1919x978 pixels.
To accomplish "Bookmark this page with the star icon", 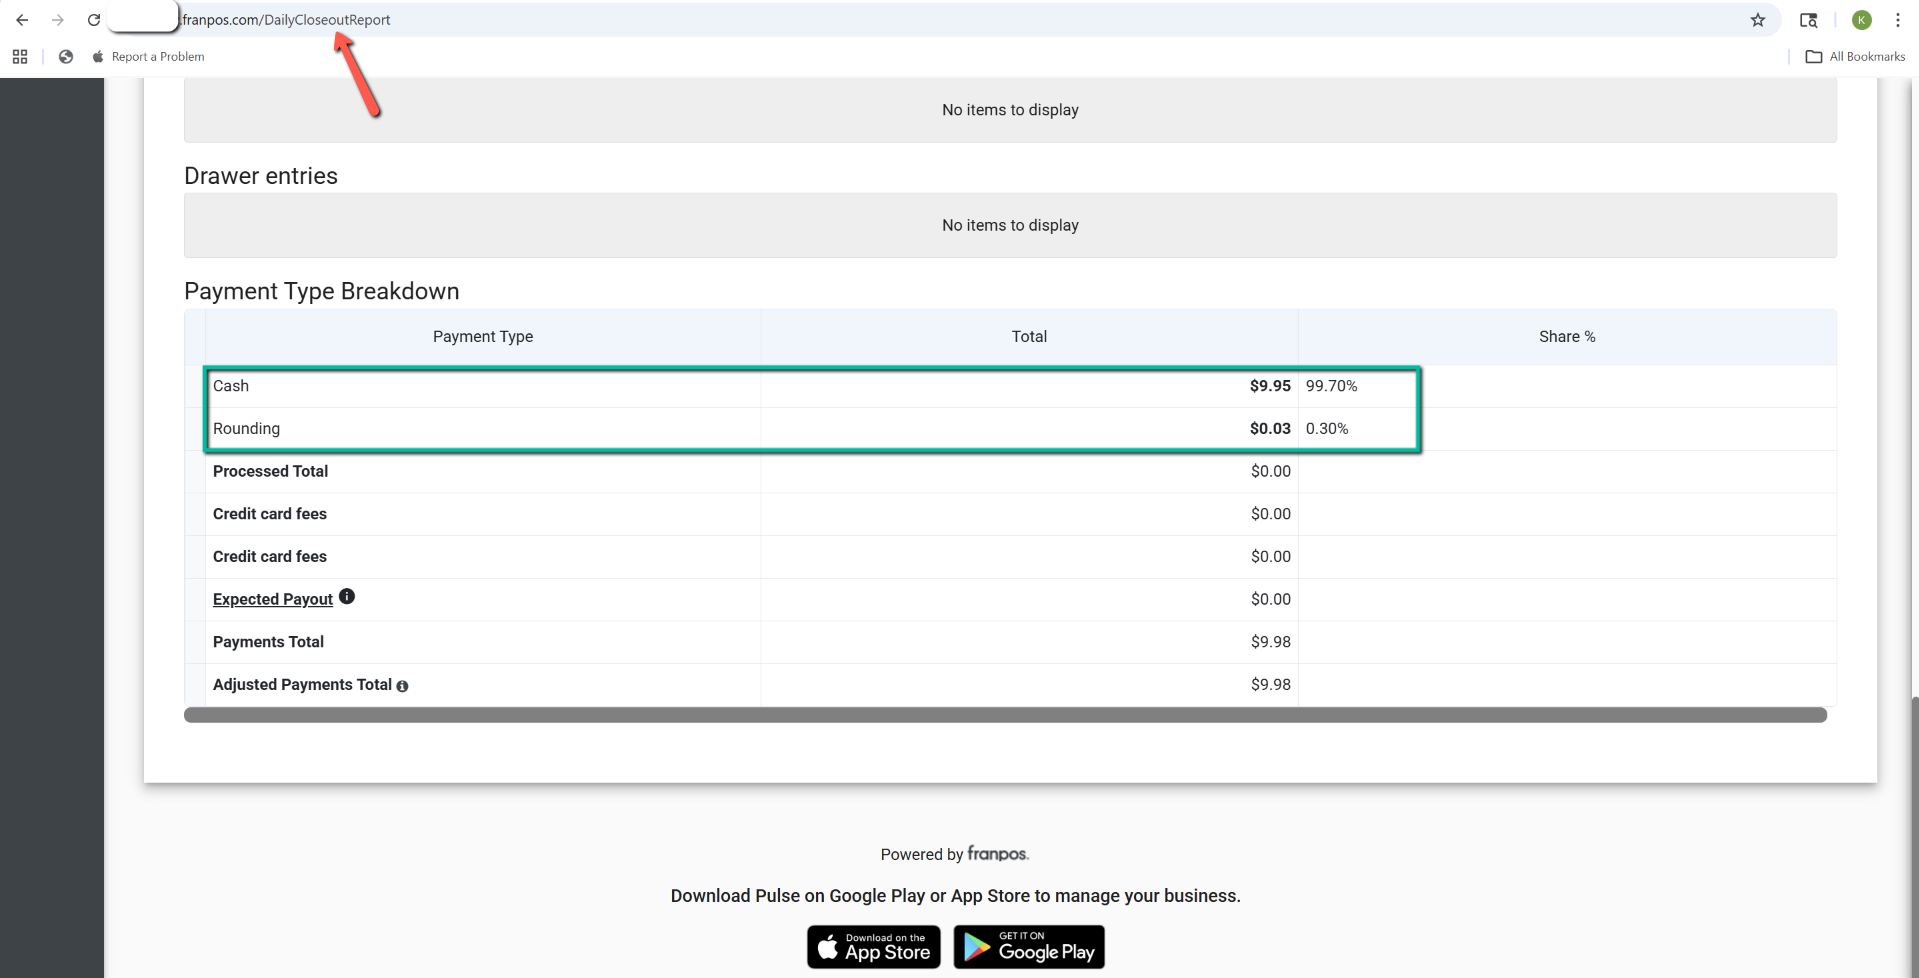I will [1757, 20].
